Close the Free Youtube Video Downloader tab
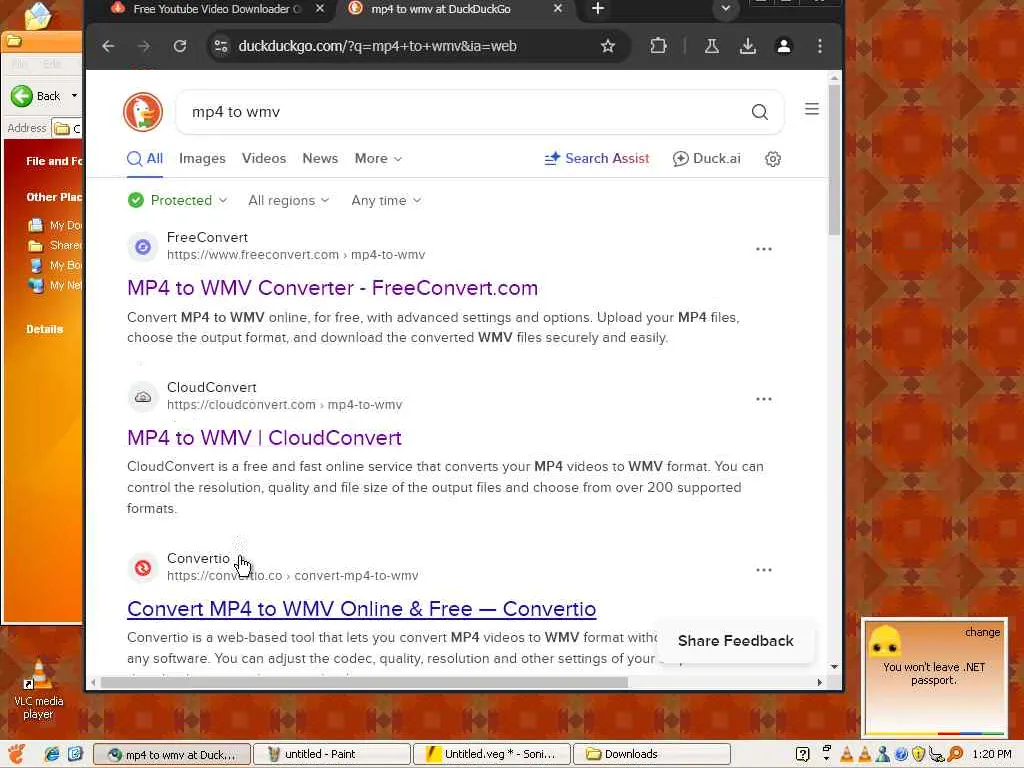Screen dimensions: 1024x768 coord(319,8)
